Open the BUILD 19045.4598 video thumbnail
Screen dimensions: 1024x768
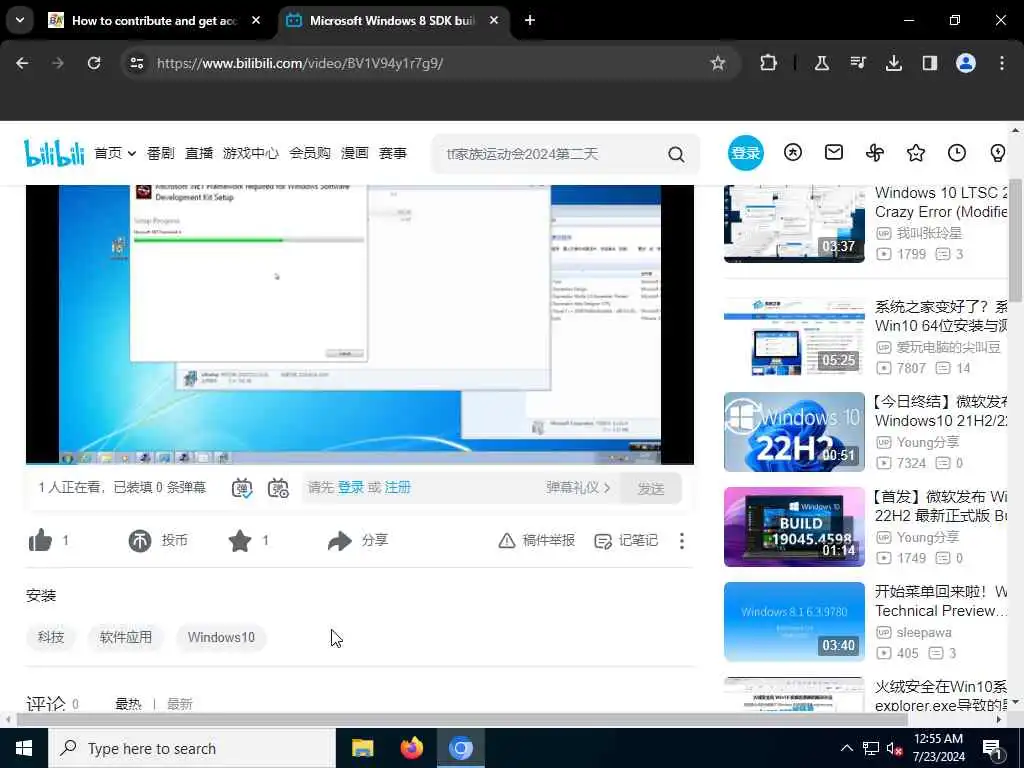click(x=794, y=527)
